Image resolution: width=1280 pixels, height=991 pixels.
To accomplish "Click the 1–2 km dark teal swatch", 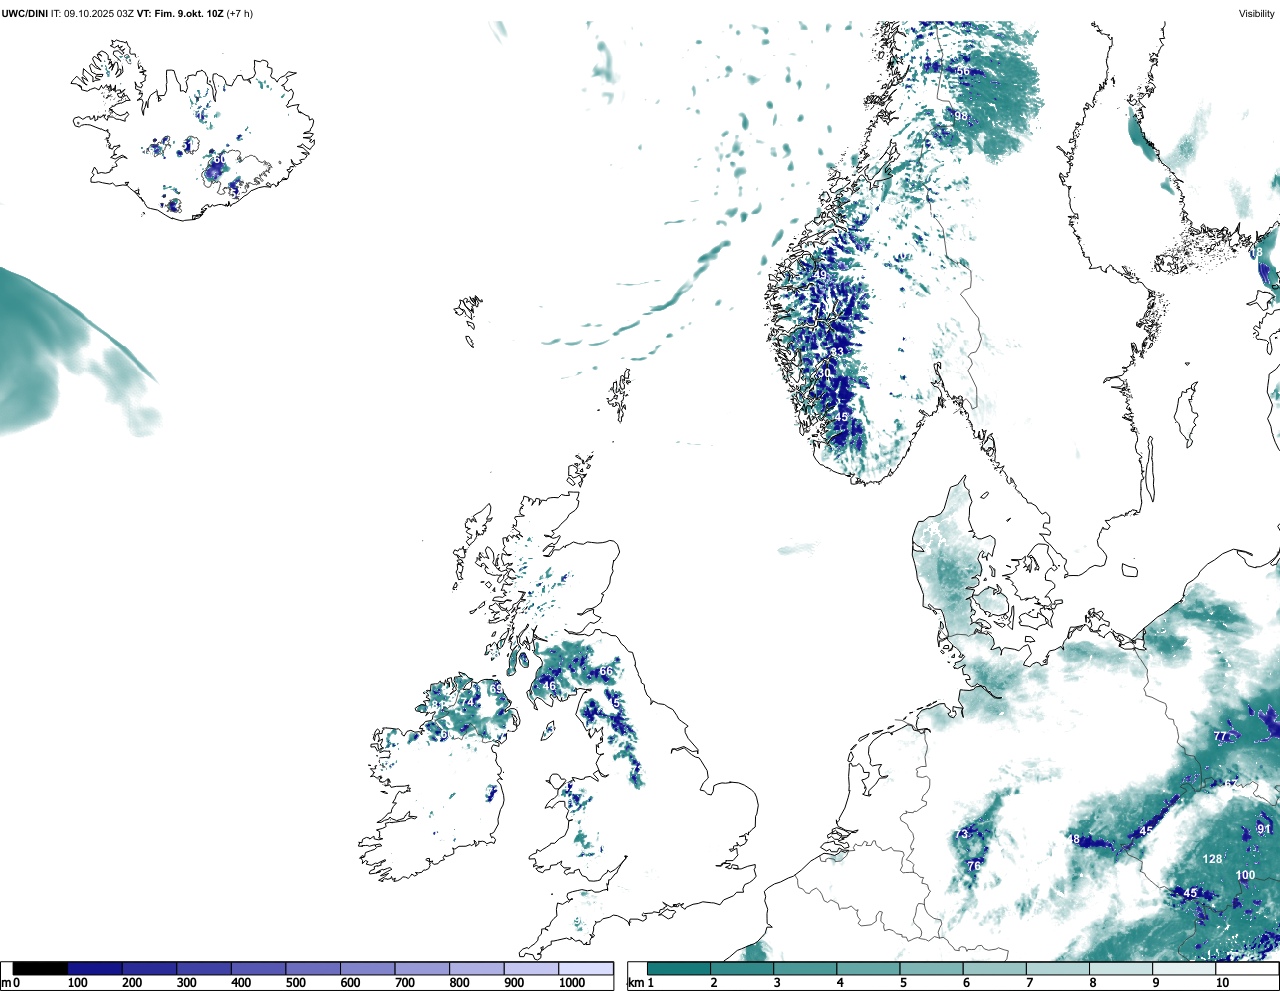I will [x=679, y=968].
